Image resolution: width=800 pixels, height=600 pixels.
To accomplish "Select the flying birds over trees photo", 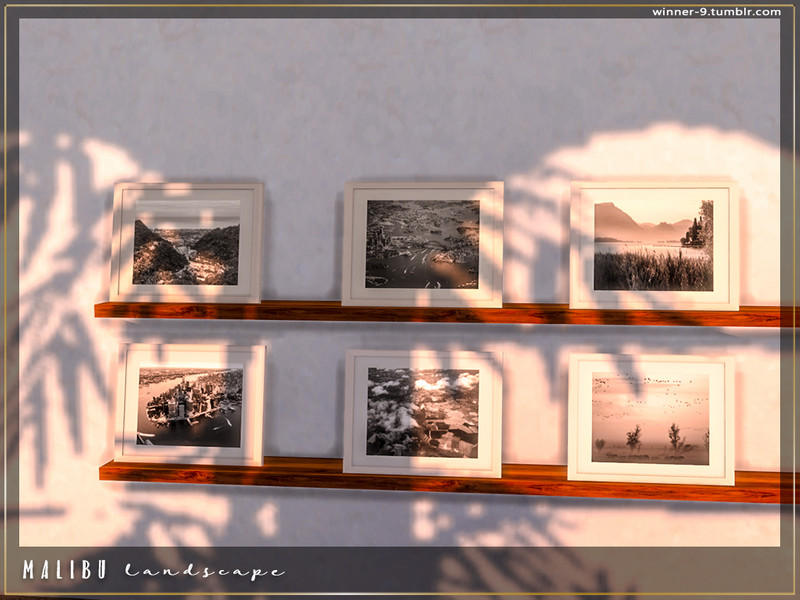I will [x=651, y=419].
